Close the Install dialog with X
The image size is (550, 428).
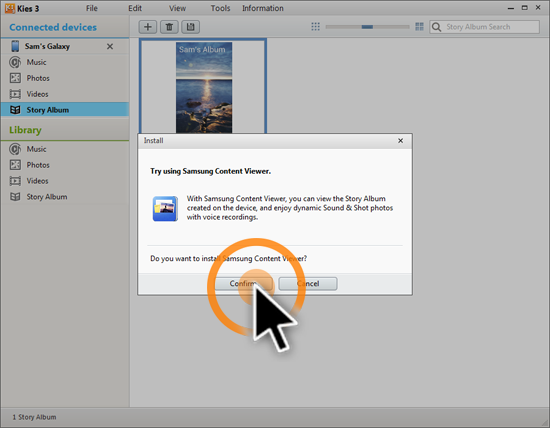[400, 141]
